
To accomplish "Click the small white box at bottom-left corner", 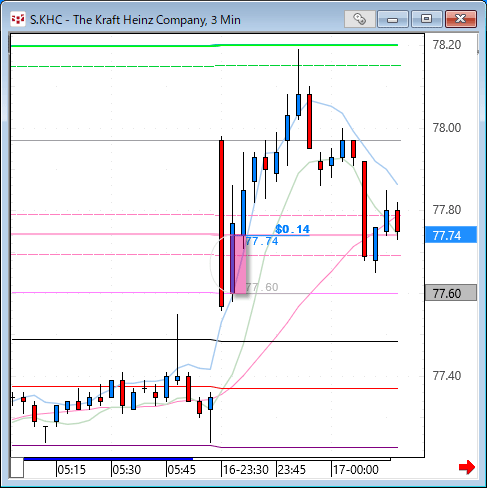I will [17, 468].
